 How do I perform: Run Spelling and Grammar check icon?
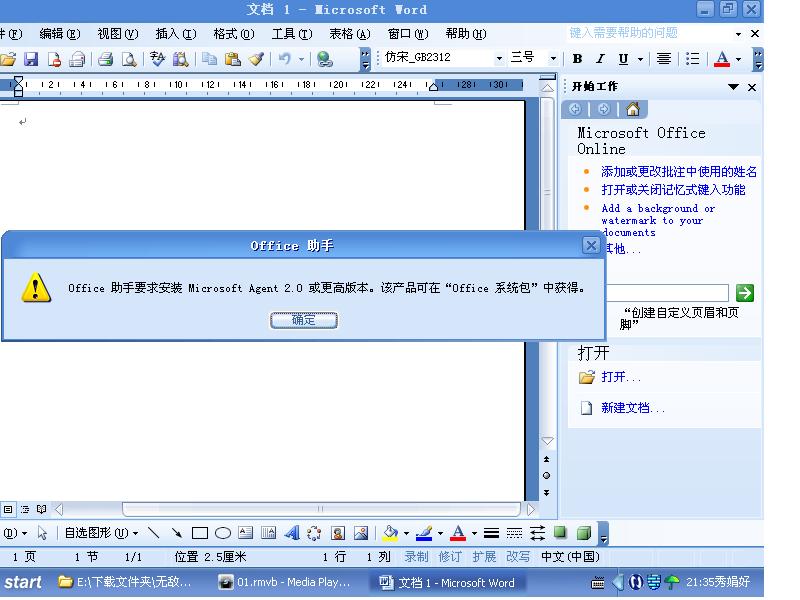[157, 59]
